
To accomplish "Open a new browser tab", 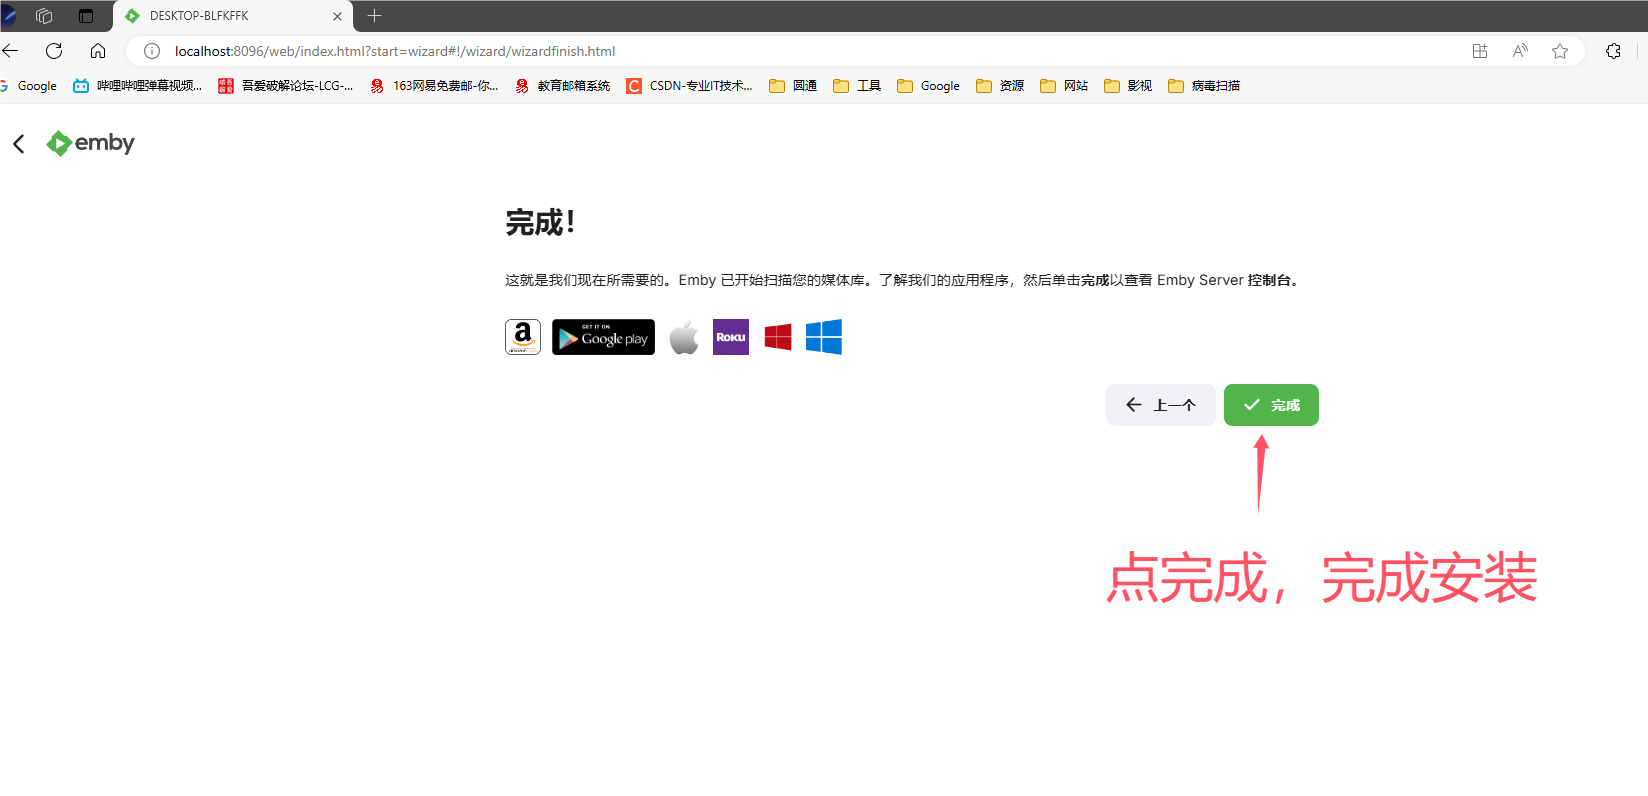I will click(x=375, y=16).
